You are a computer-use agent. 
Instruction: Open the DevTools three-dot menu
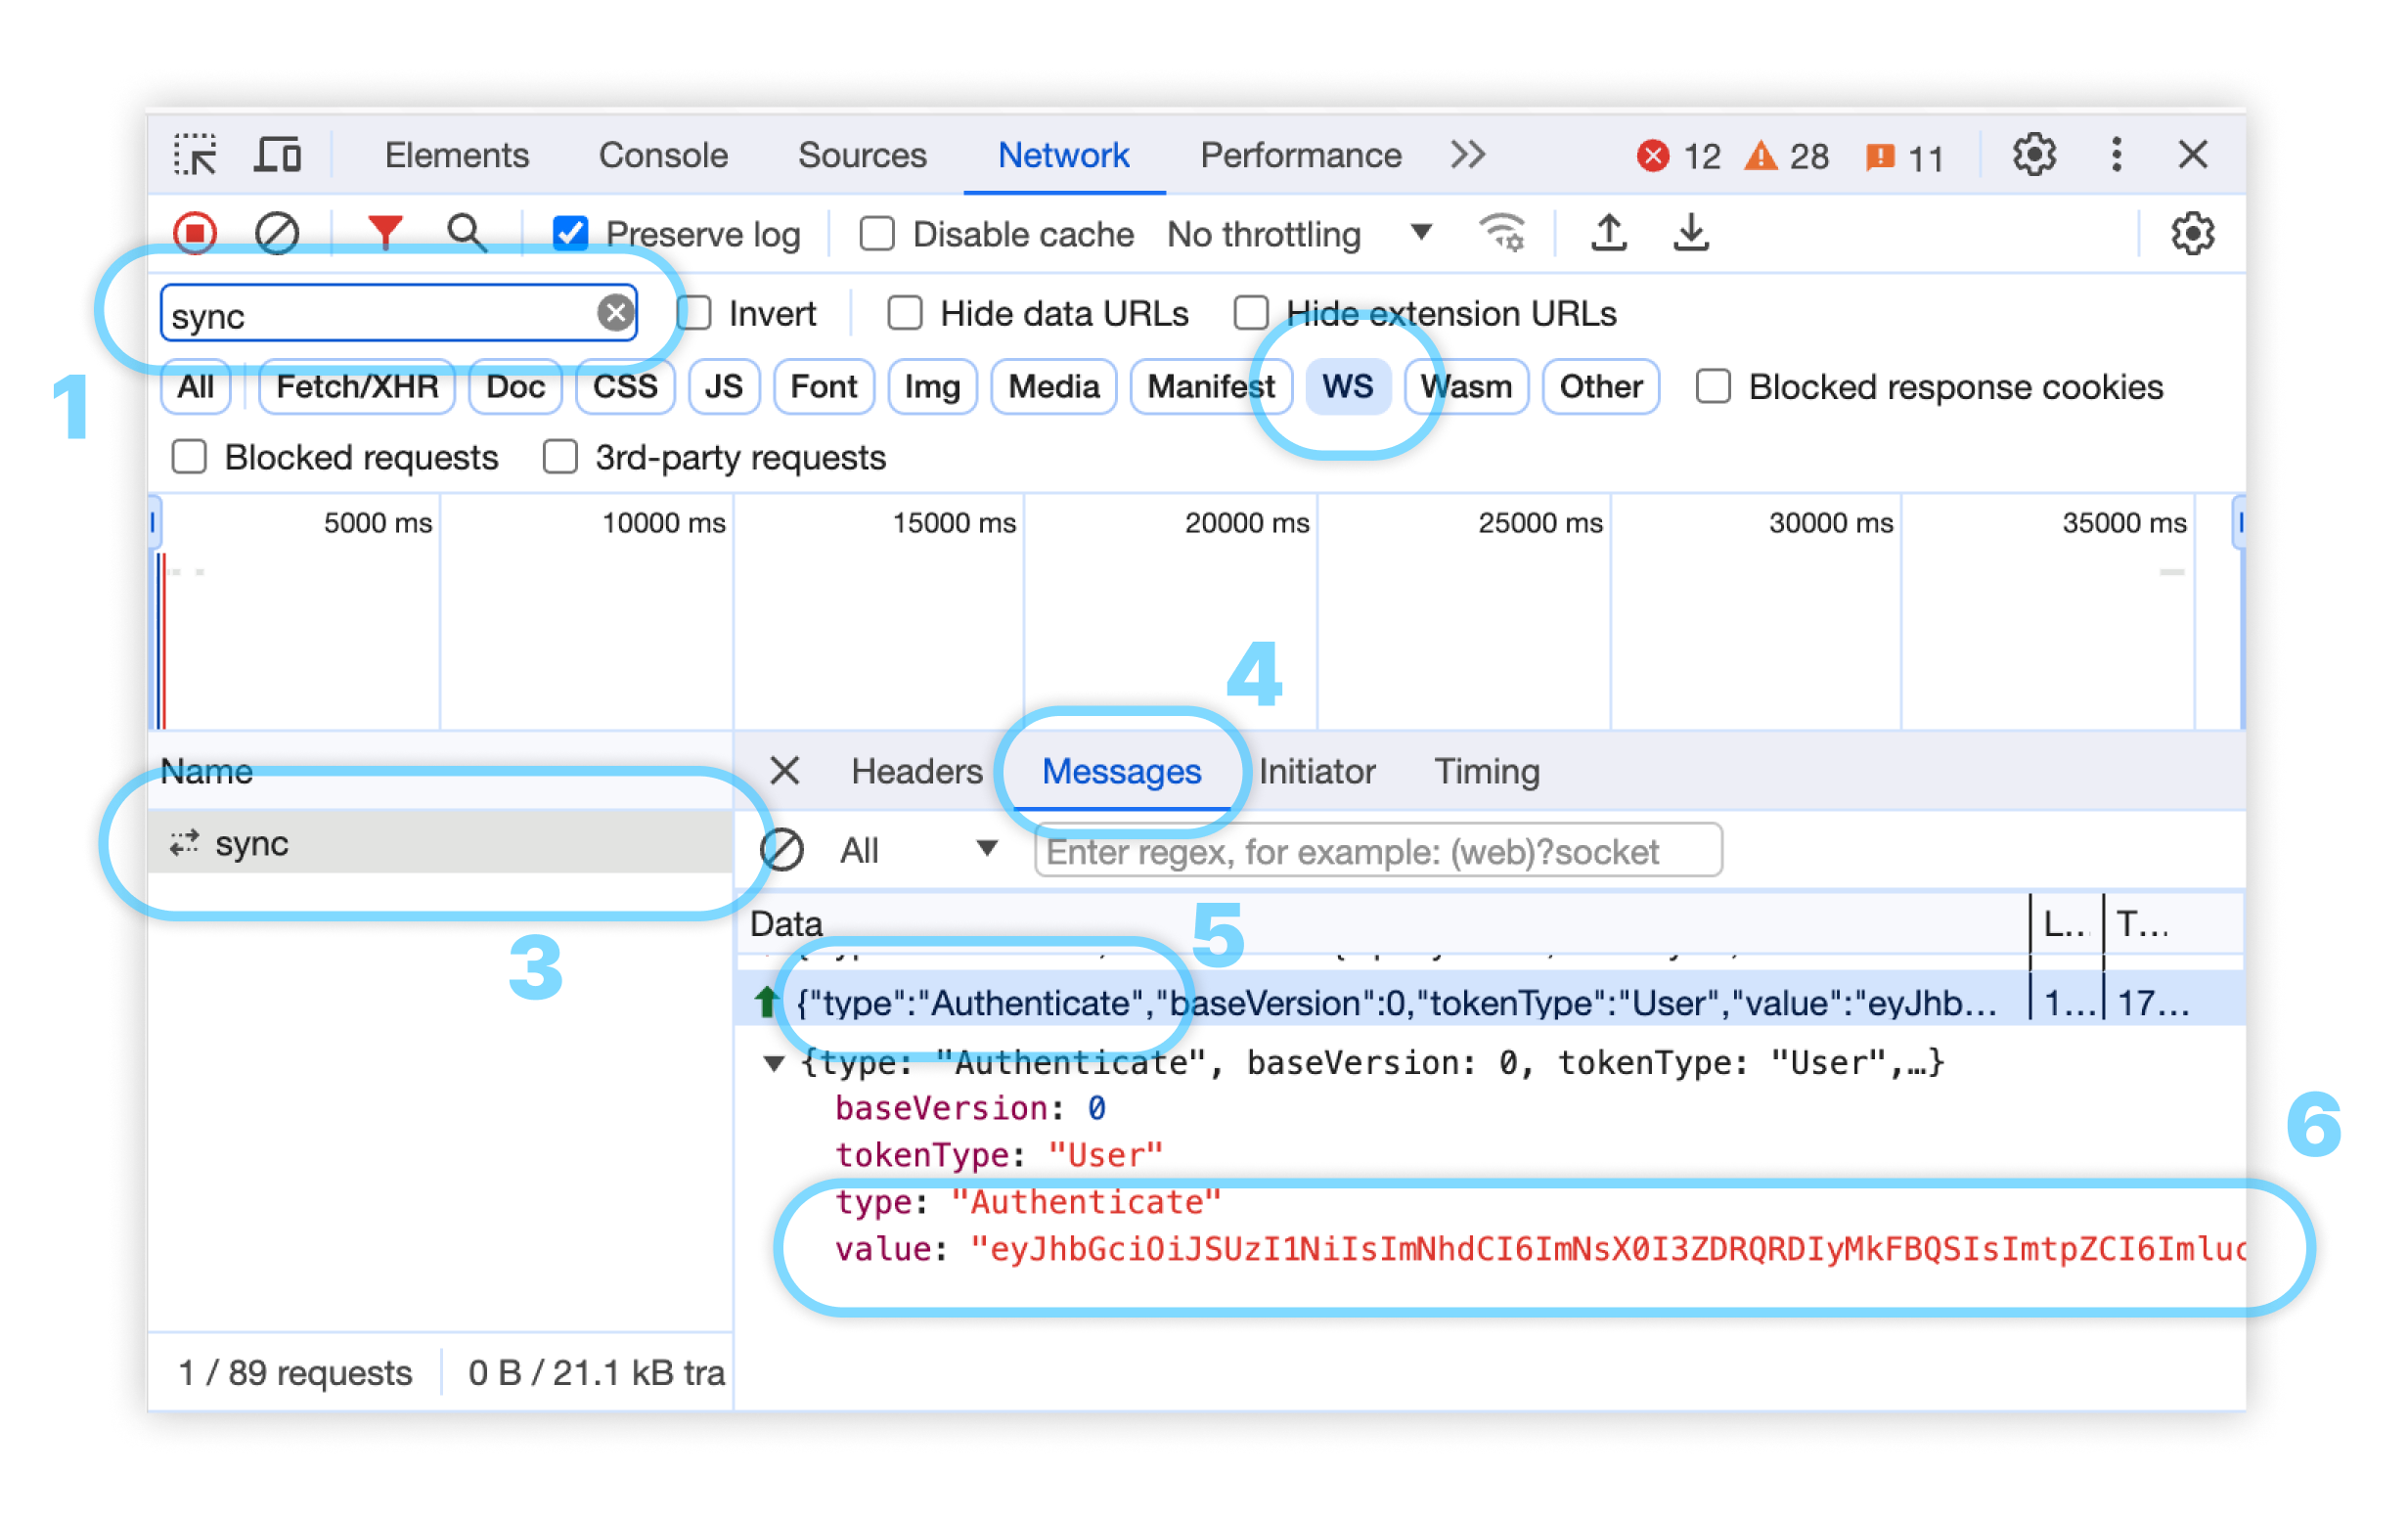2116,155
